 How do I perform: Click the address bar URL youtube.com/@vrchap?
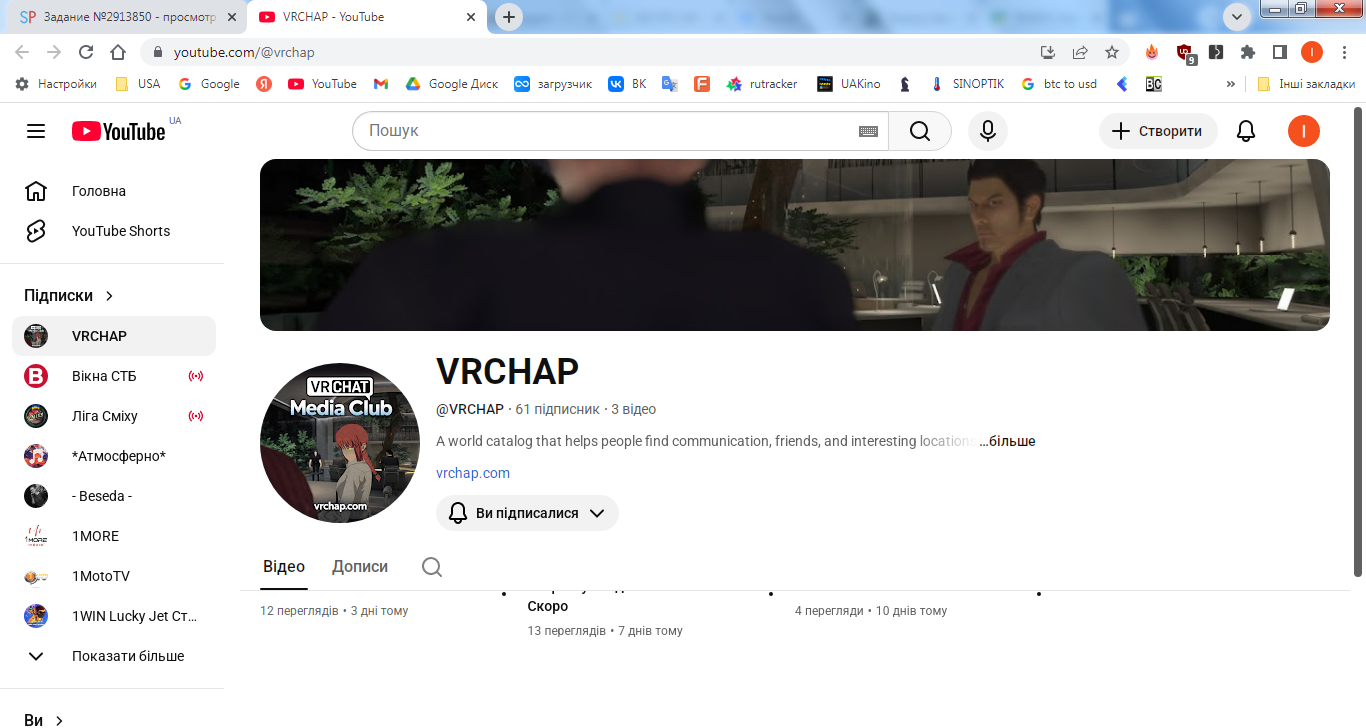[244, 52]
